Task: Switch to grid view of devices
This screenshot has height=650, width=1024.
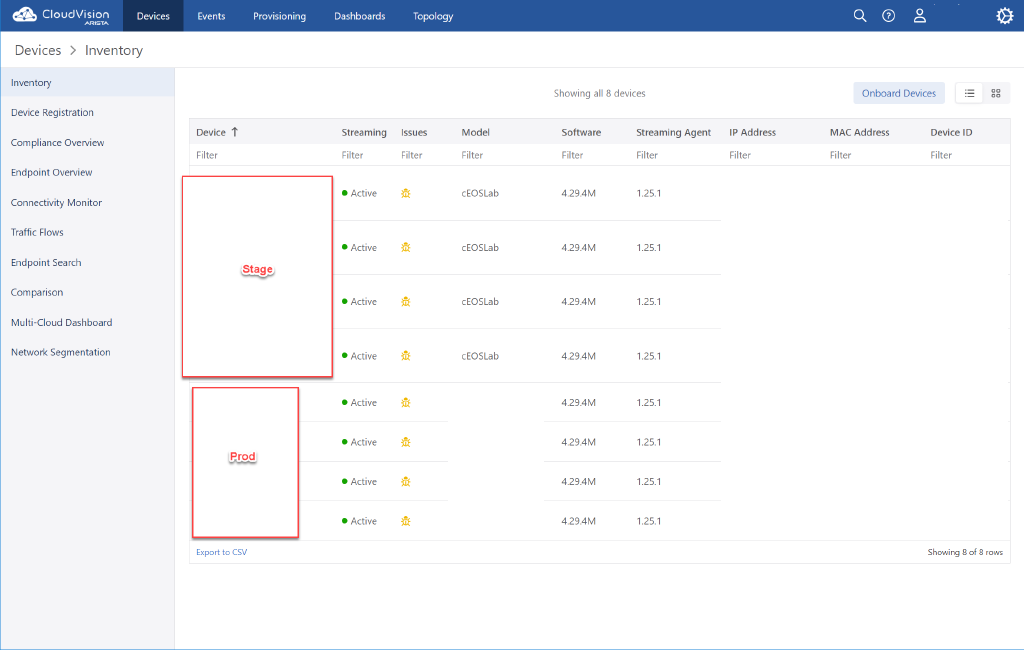Action: (x=995, y=92)
